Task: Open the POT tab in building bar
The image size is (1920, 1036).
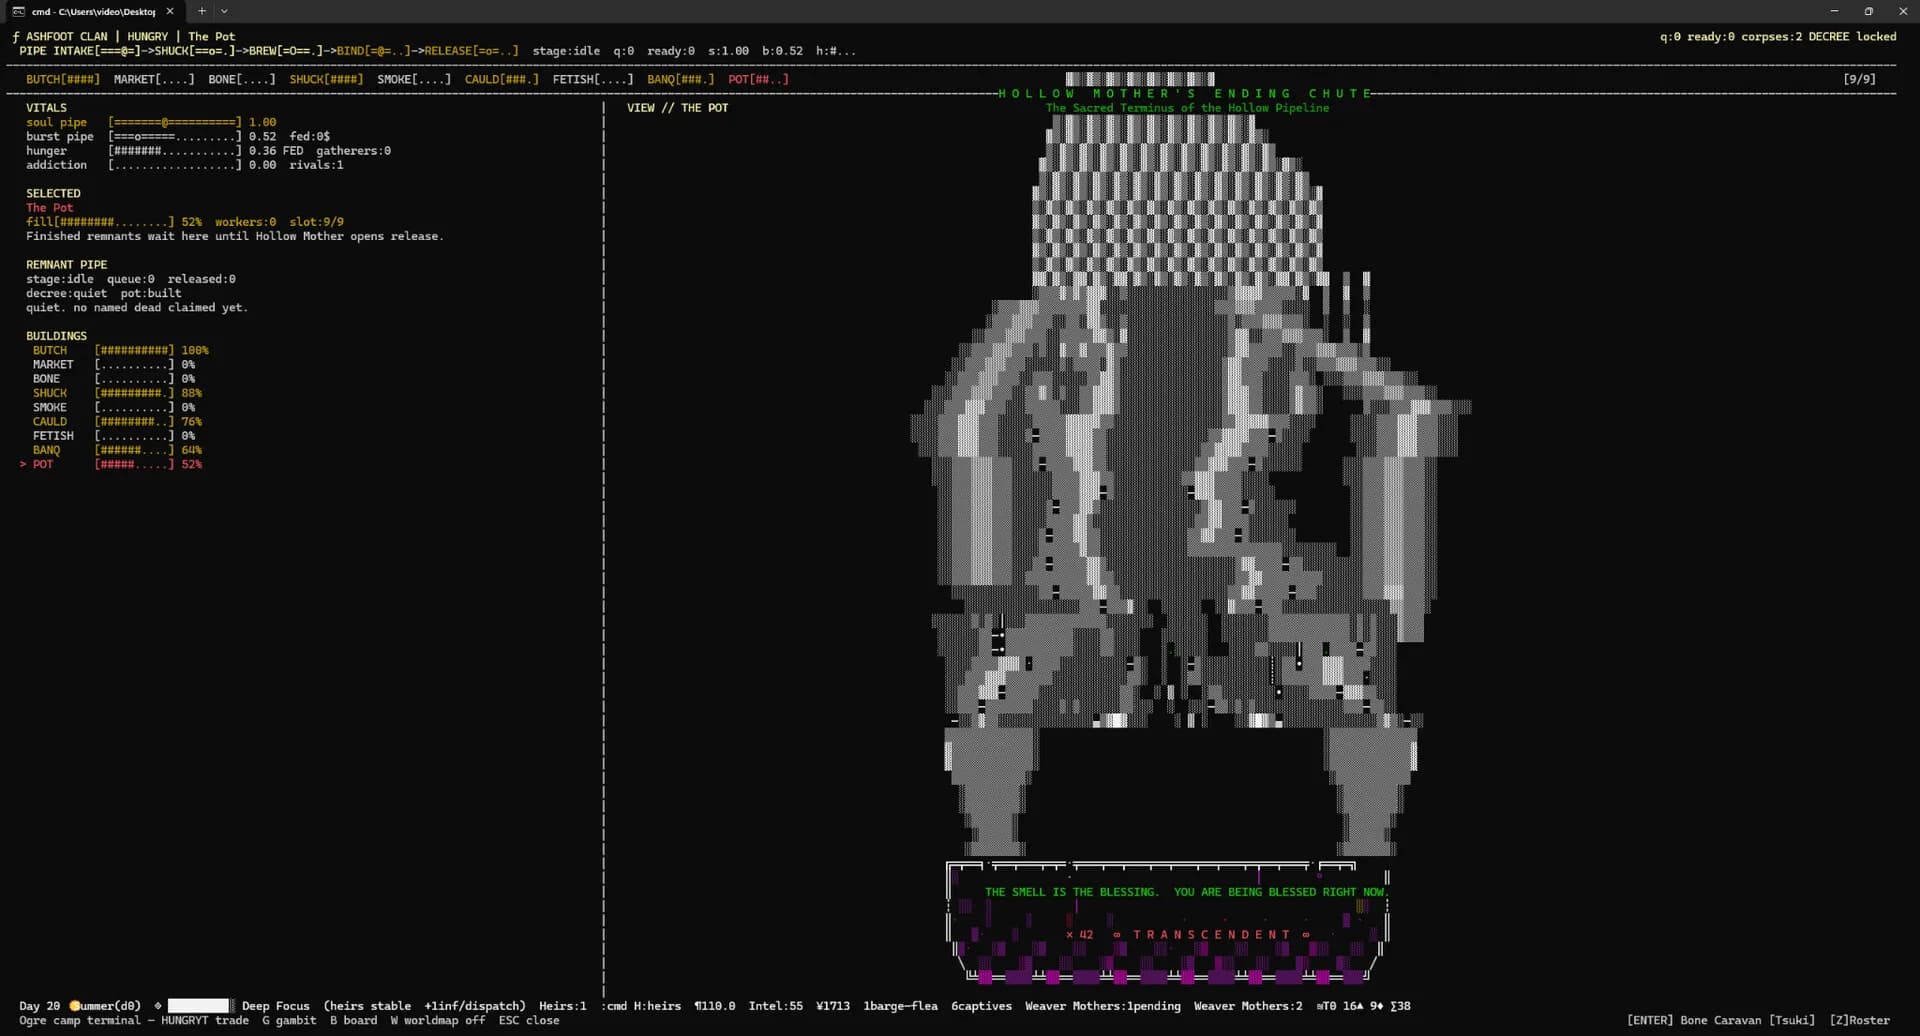Action: point(758,79)
